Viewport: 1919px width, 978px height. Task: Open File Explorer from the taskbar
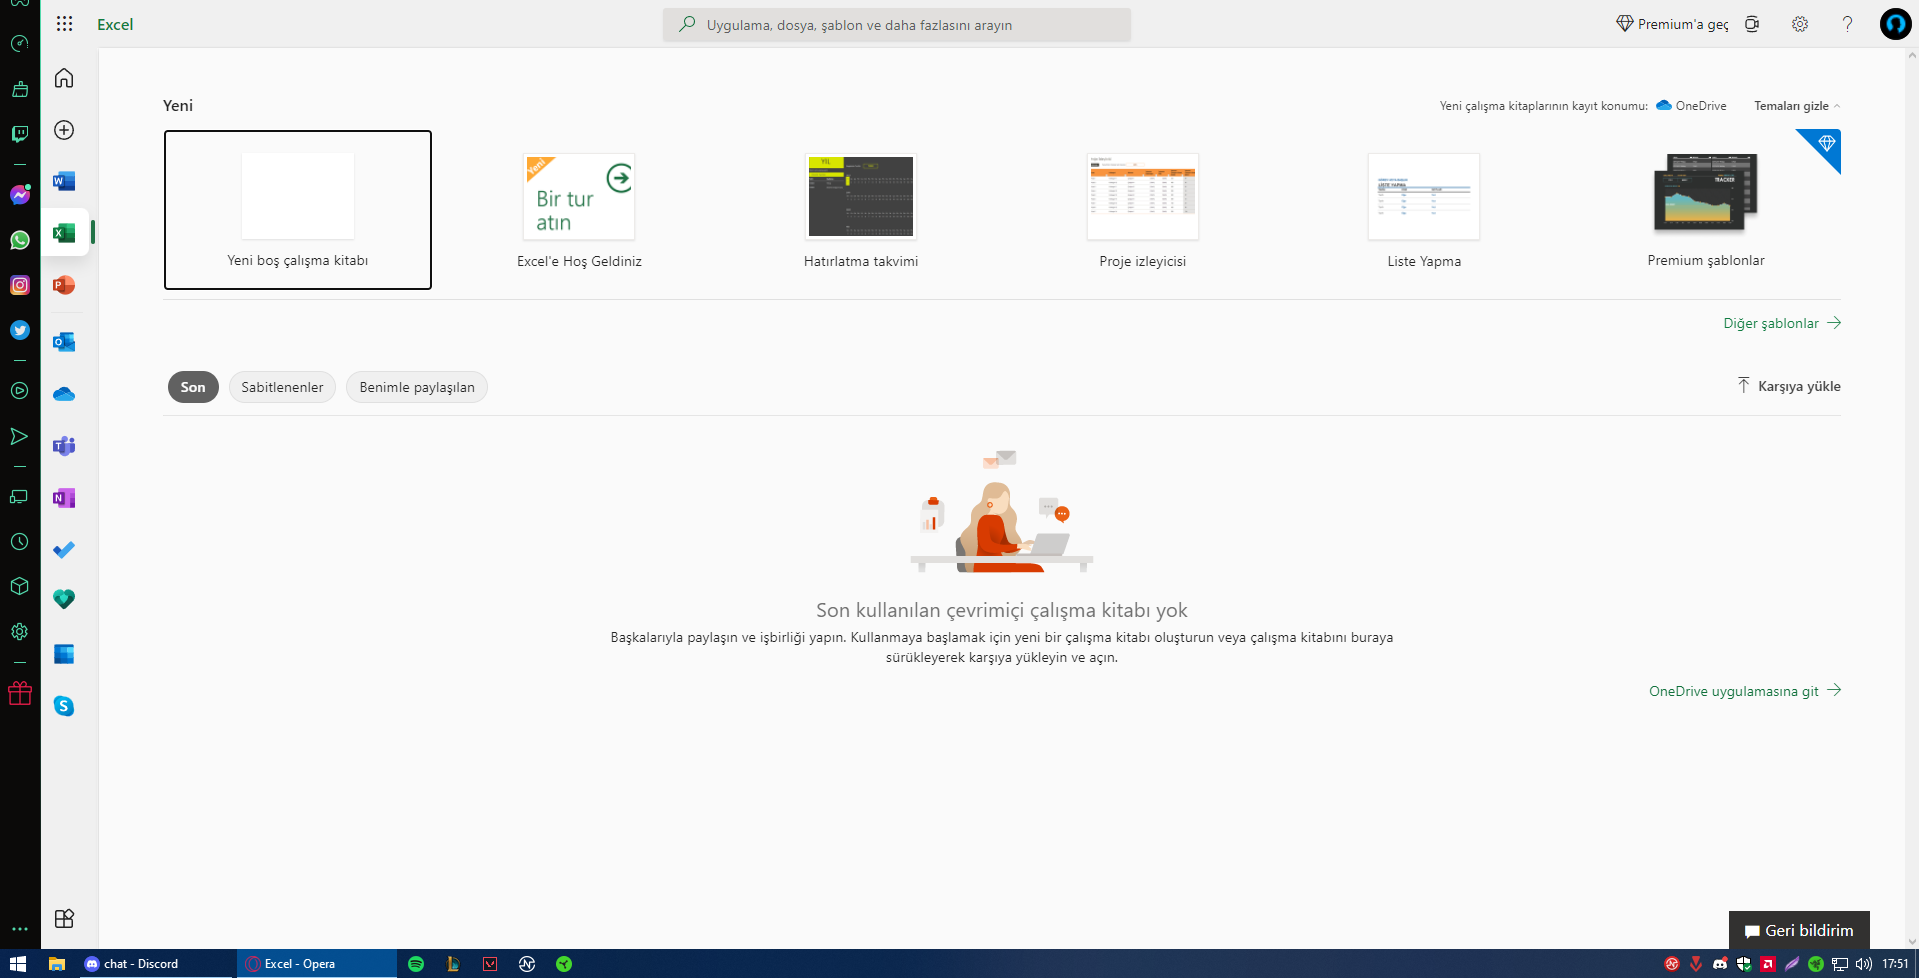(x=57, y=964)
